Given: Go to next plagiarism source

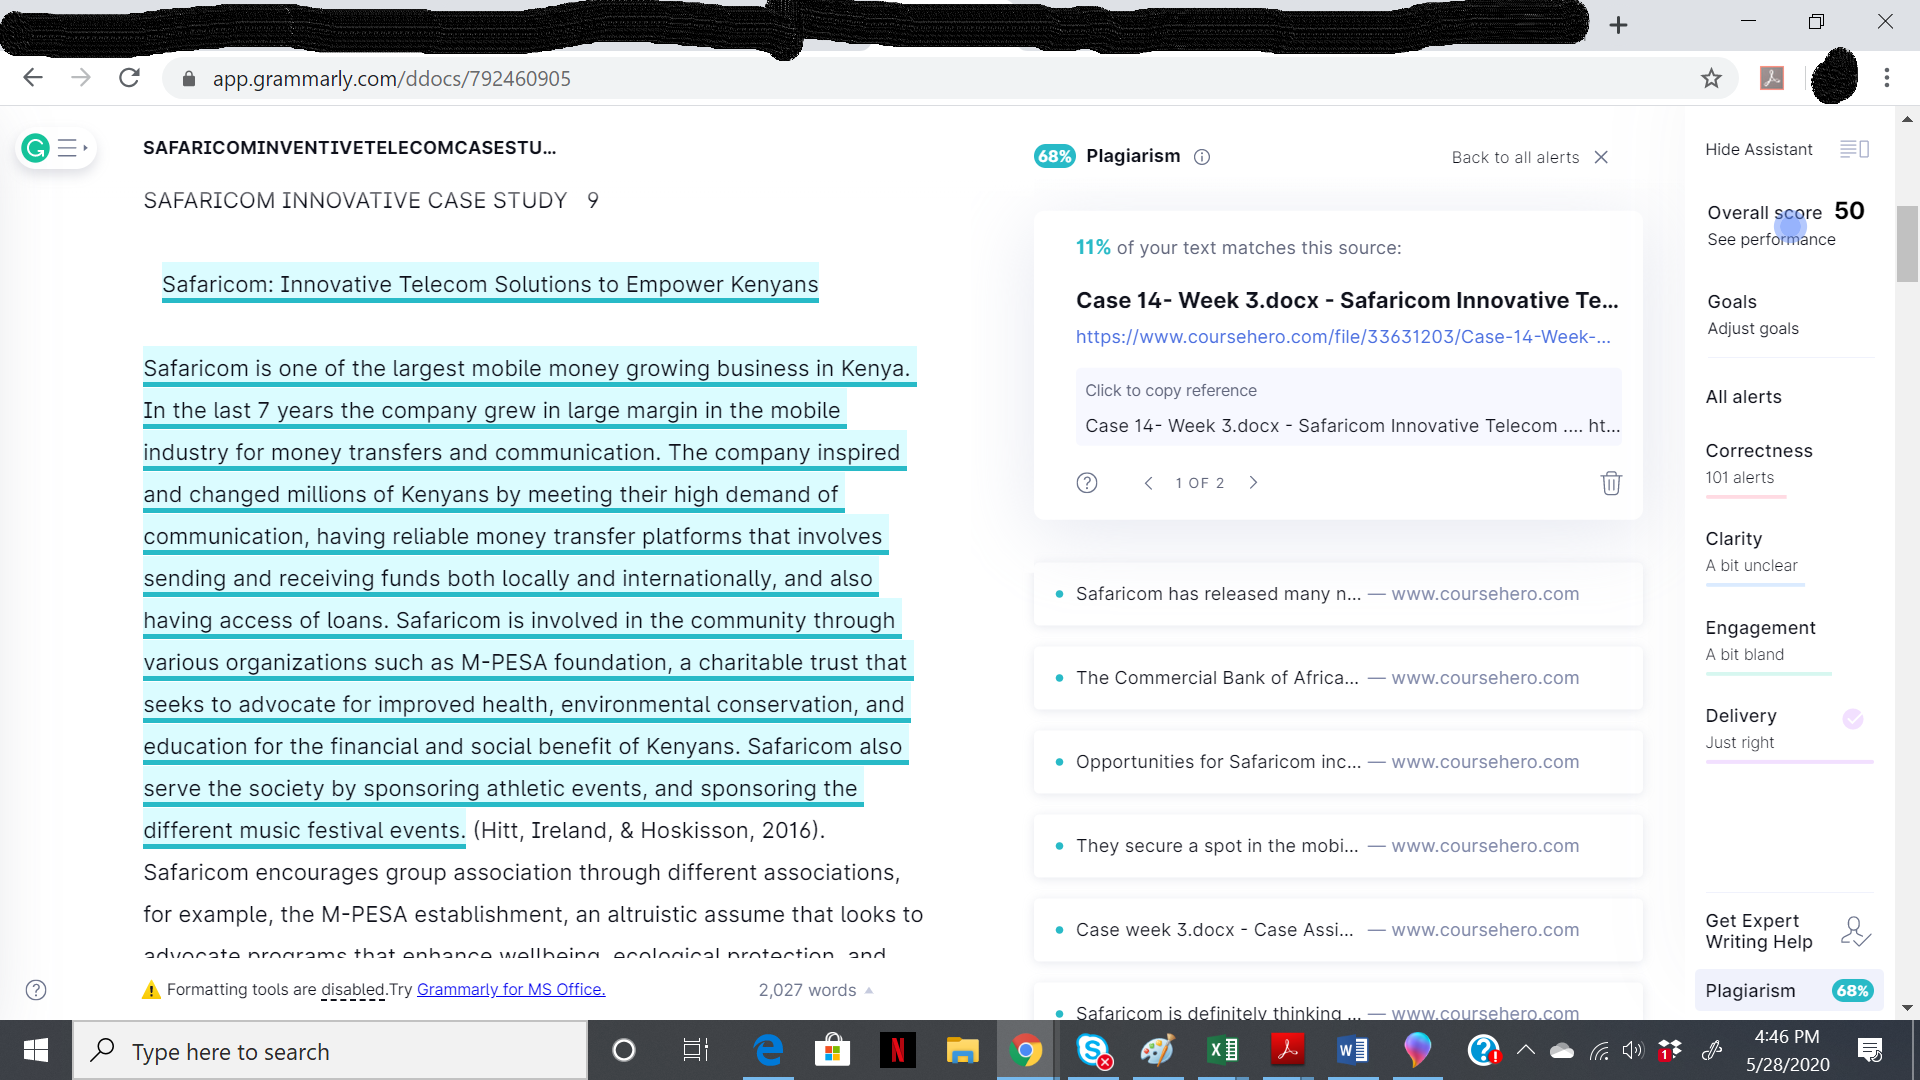Looking at the screenshot, I should click(x=1253, y=483).
